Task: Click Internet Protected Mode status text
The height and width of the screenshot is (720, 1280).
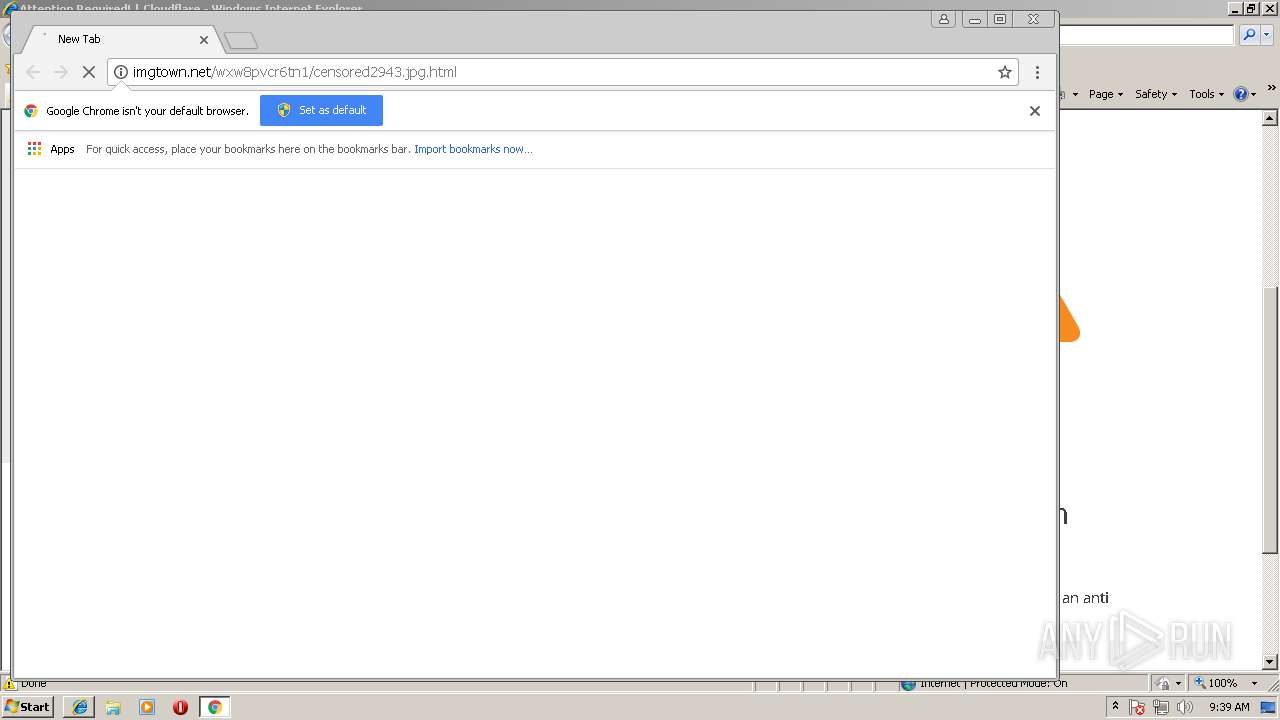Action: pos(993,683)
